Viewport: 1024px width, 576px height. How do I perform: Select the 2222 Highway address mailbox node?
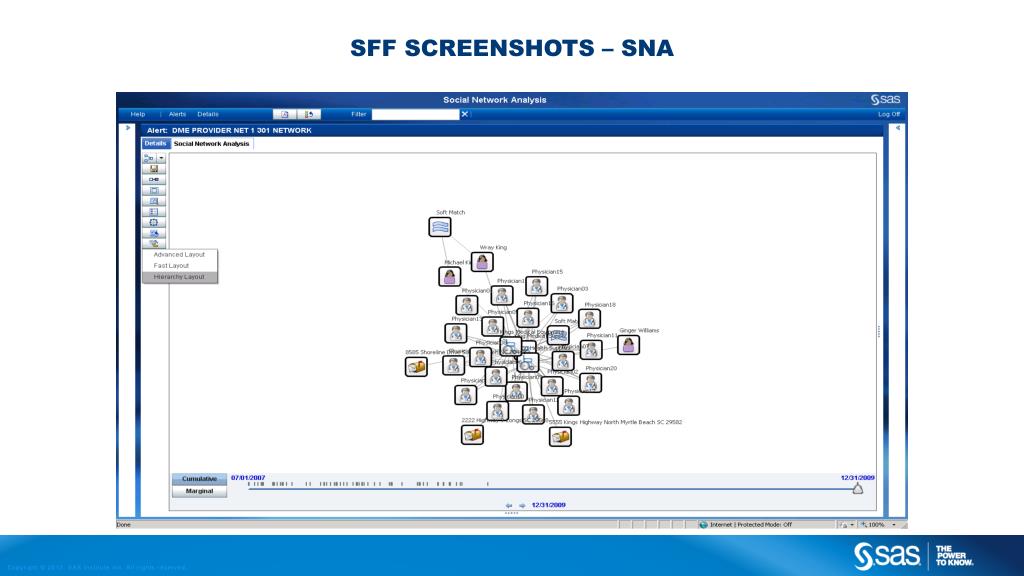[x=472, y=434]
